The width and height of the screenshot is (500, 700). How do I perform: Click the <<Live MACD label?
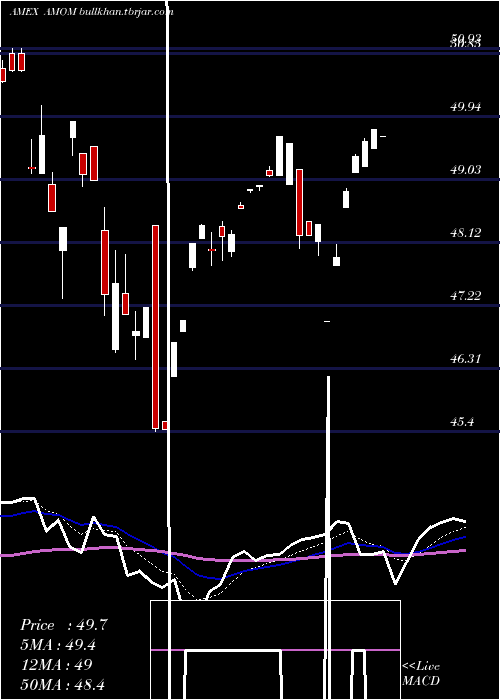[421, 673]
